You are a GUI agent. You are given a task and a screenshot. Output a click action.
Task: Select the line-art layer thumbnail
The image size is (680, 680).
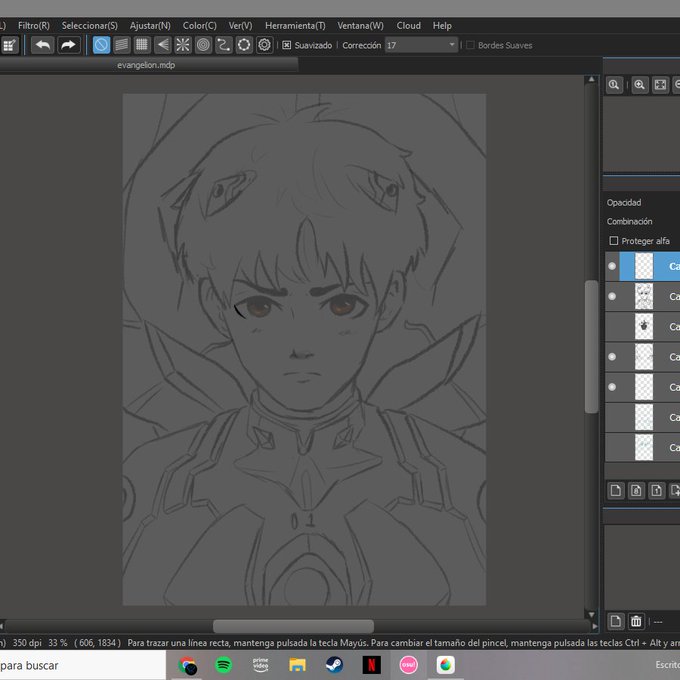click(x=644, y=296)
